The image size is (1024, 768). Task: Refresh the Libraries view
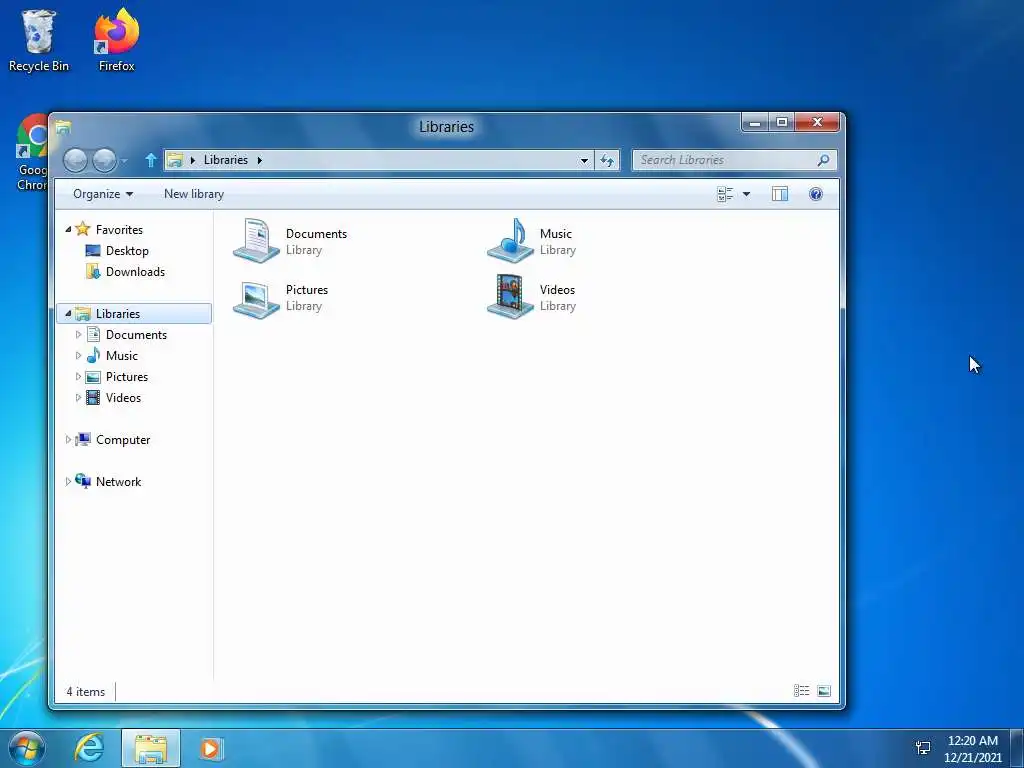pyautogui.click(x=607, y=161)
